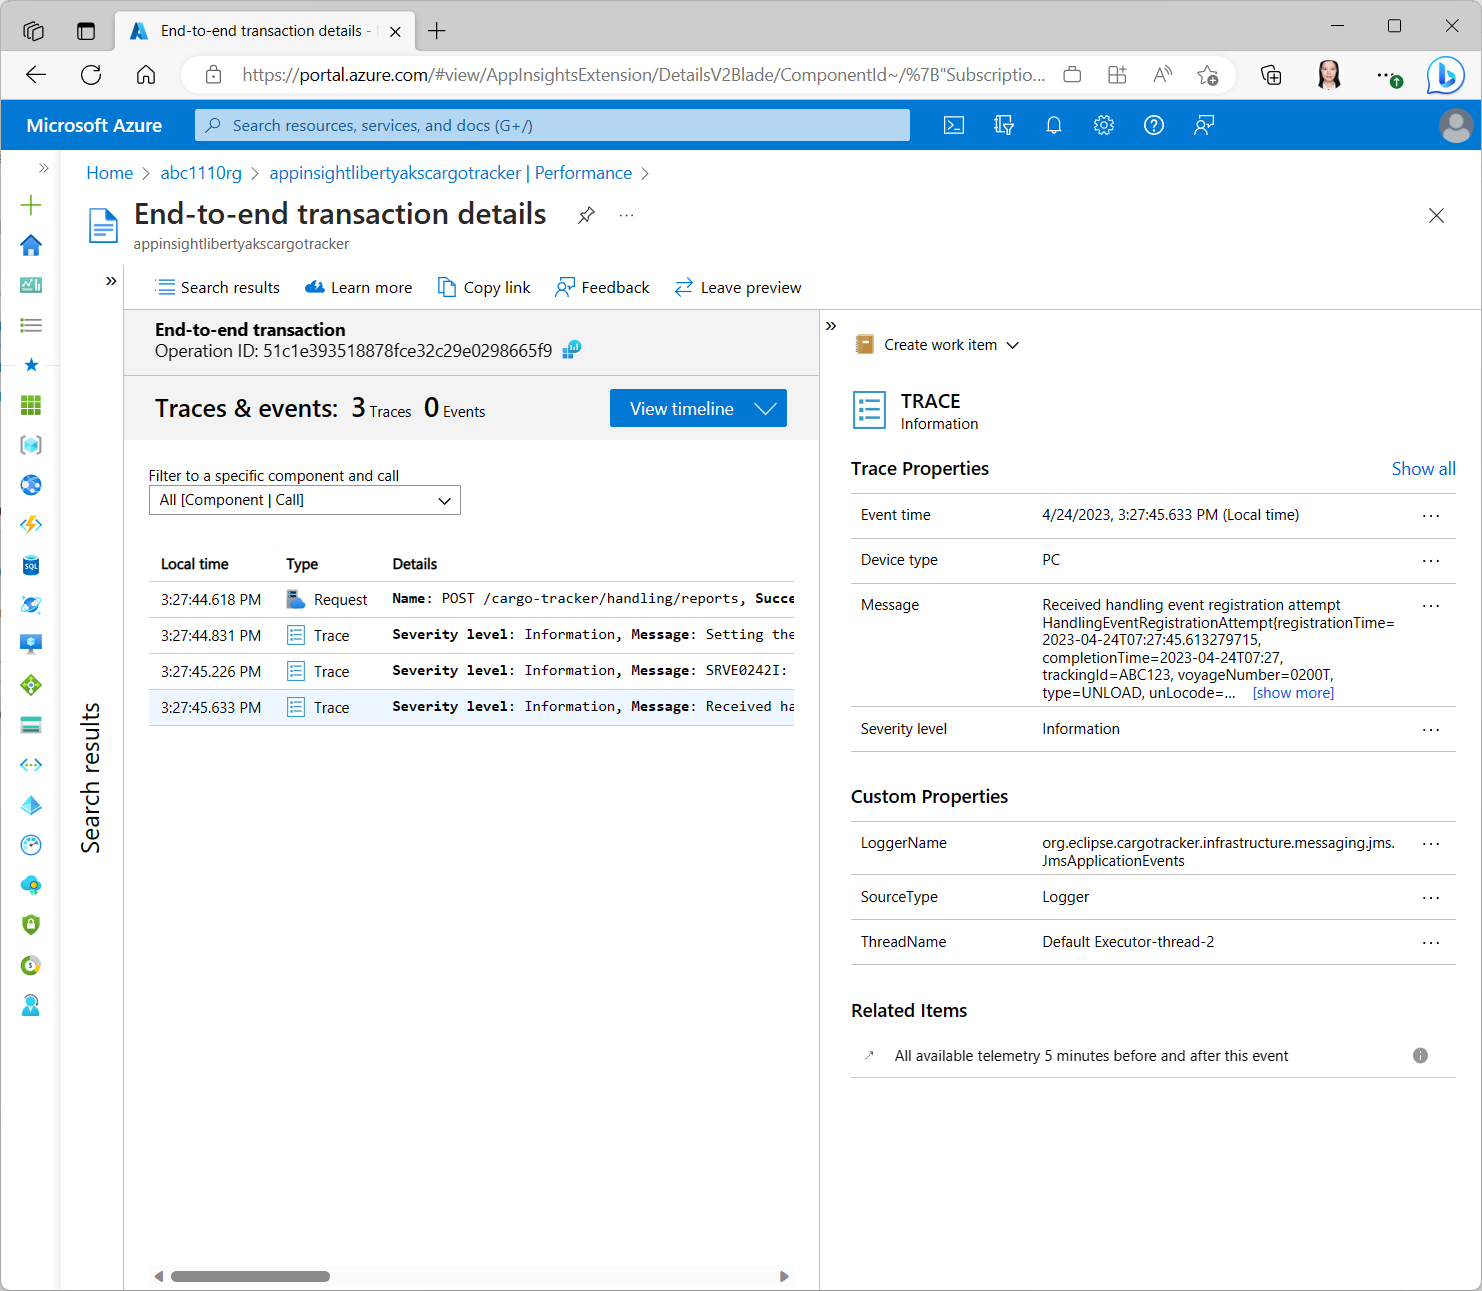The image size is (1482, 1291).
Task: Open the component and call filter dropdown
Action: point(305,500)
